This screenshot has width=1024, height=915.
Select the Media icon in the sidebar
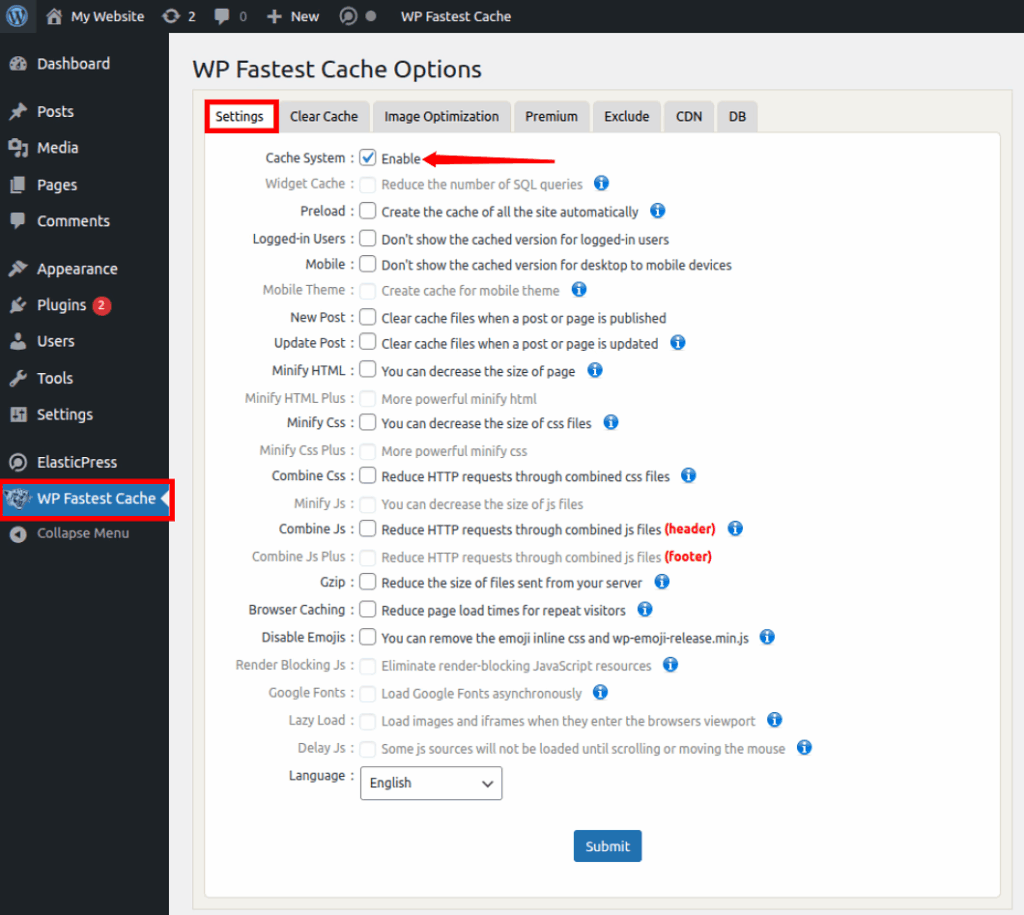[19, 148]
